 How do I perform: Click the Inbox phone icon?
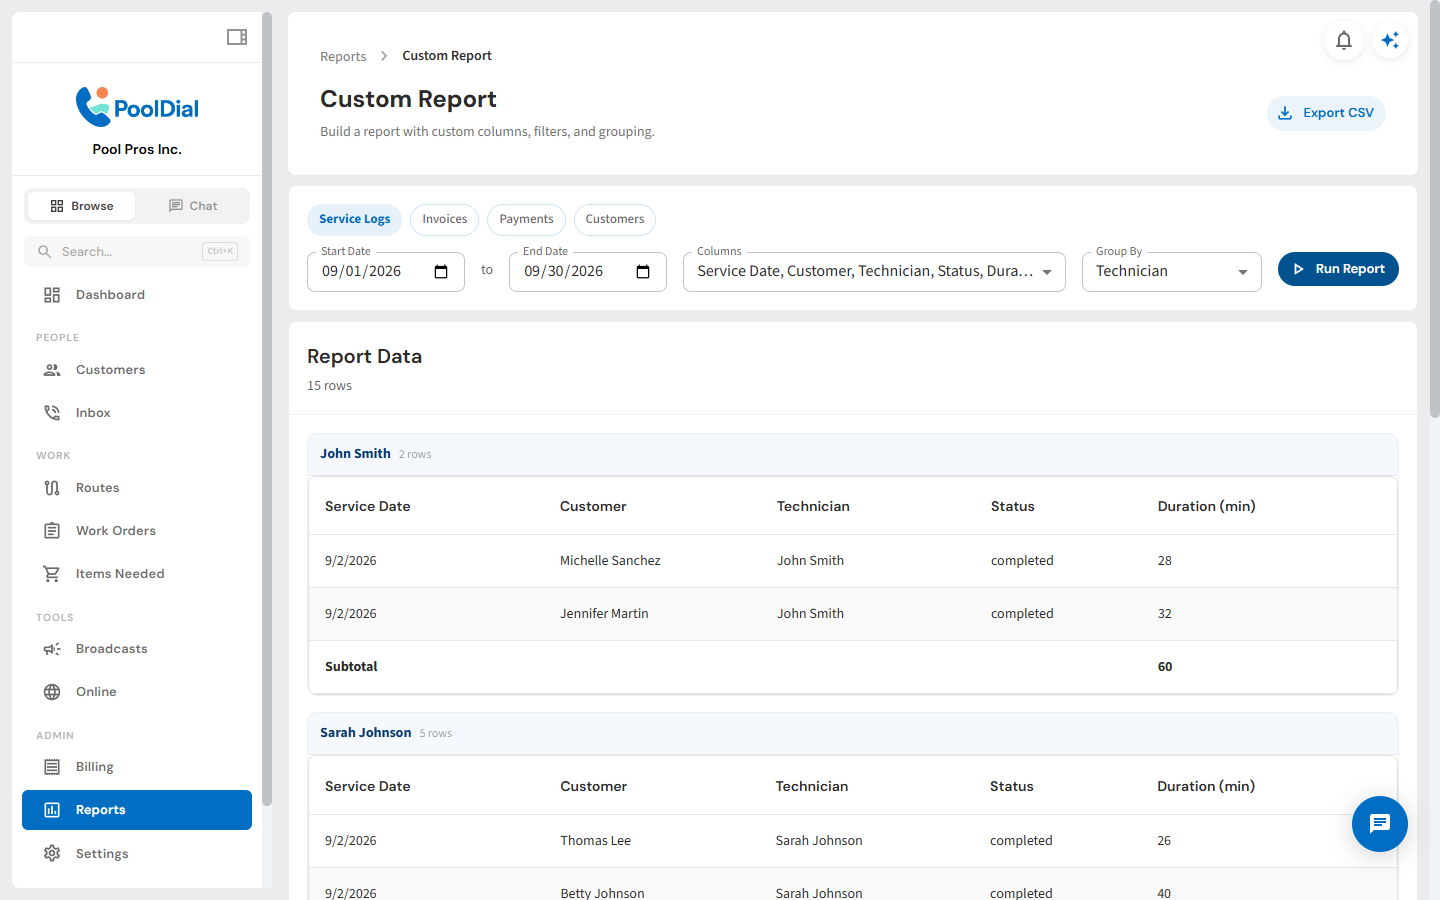coord(52,413)
